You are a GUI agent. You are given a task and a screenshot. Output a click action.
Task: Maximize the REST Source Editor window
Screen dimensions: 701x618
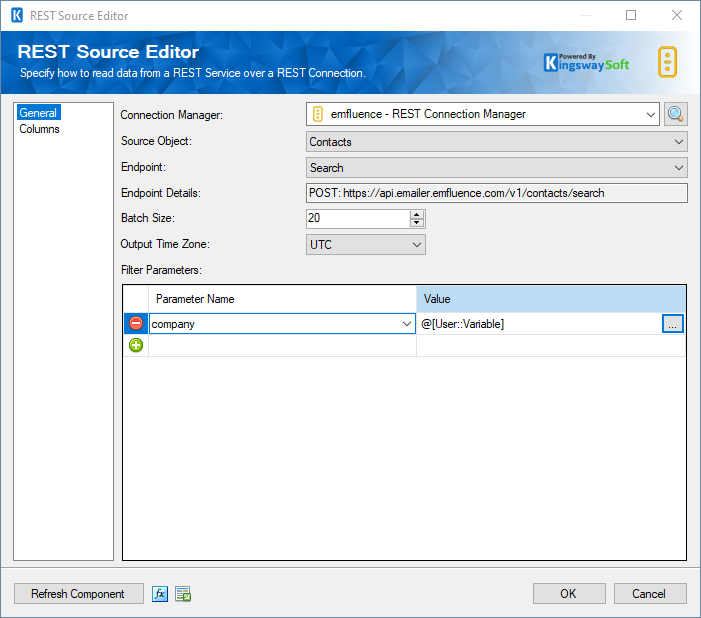[631, 15]
